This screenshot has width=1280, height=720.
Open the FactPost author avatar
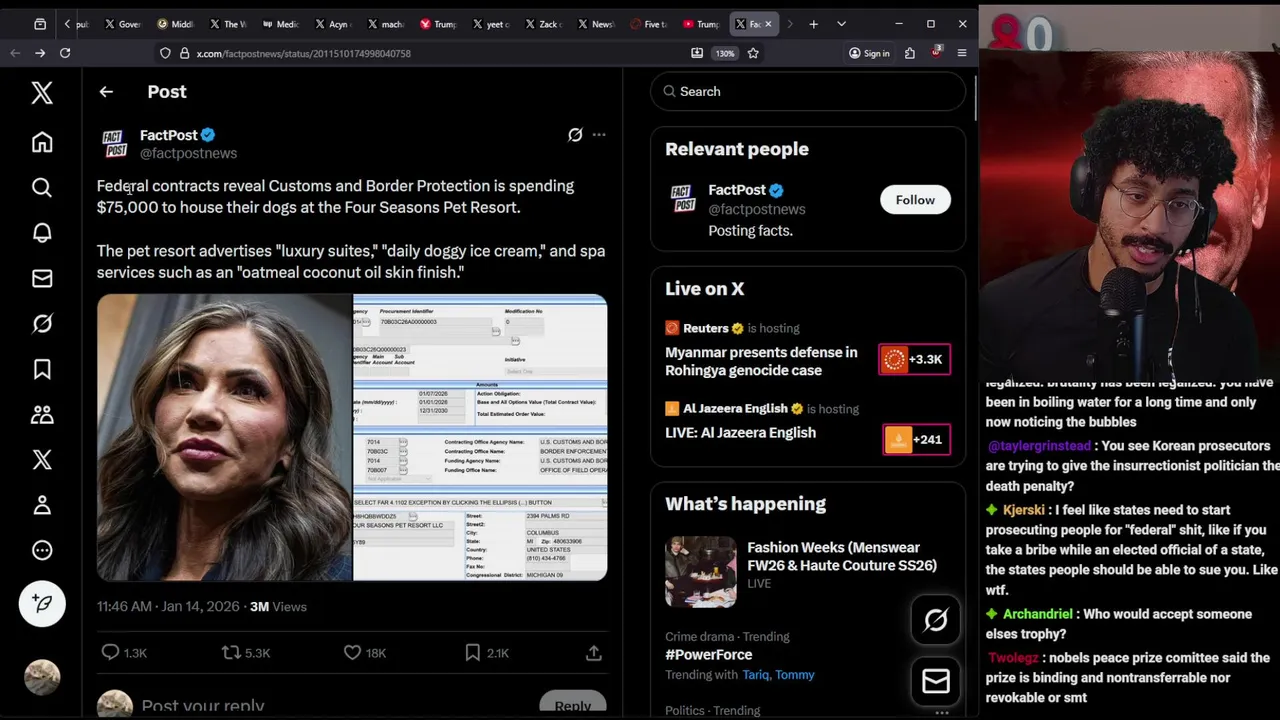point(115,144)
